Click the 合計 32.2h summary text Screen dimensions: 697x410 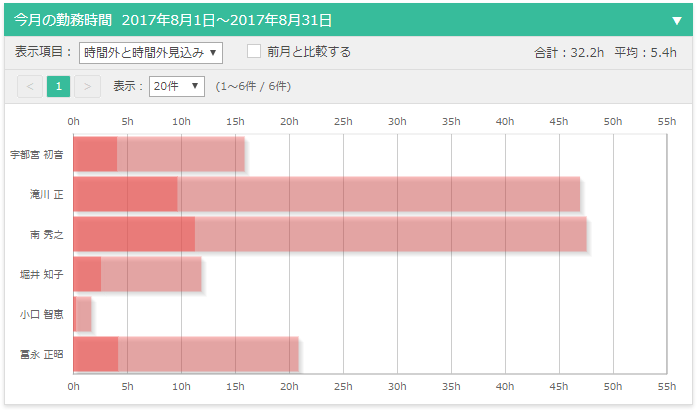pyautogui.click(x=569, y=52)
